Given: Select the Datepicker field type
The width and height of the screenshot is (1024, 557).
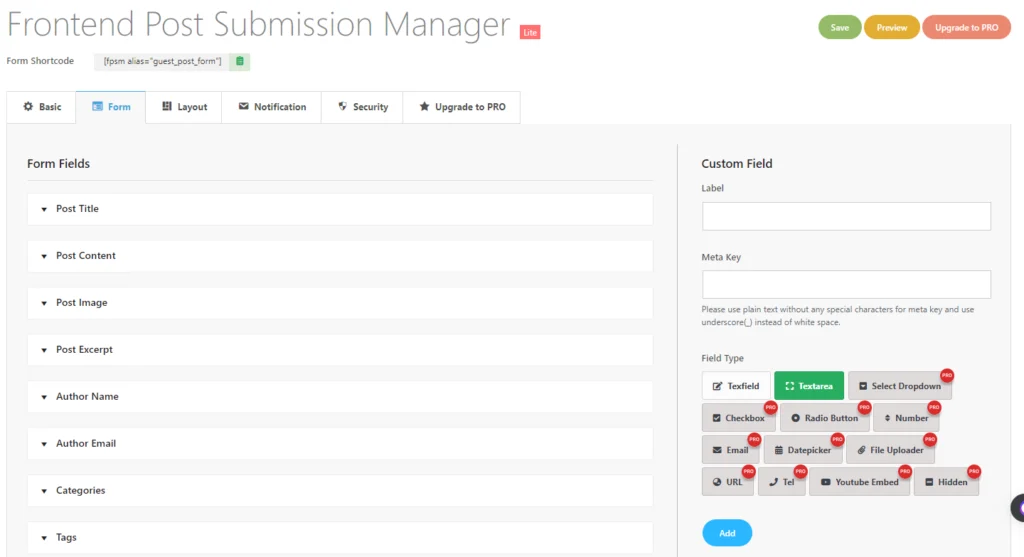Looking at the screenshot, I should click(x=802, y=450).
